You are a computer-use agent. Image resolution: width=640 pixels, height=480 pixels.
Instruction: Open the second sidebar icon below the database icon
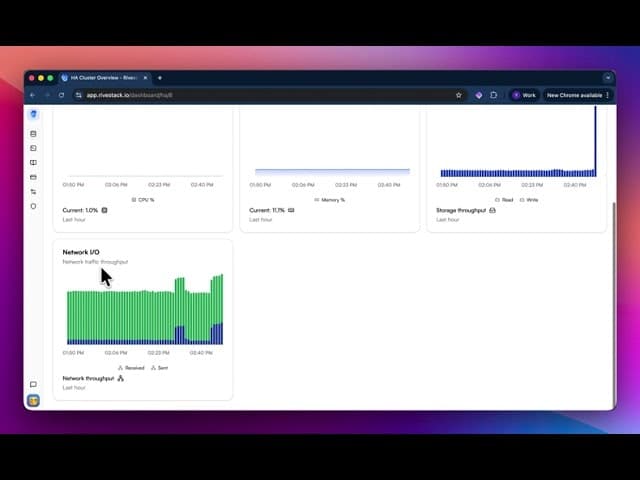point(33,148)
